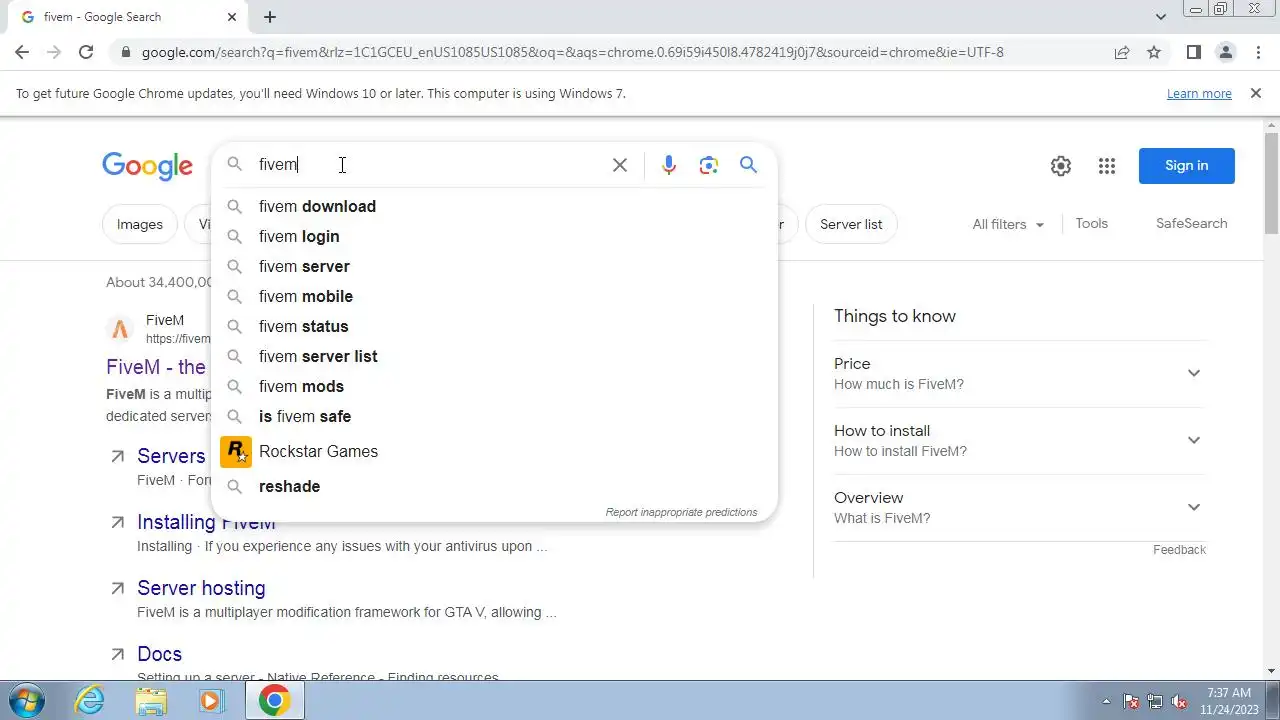Viewport: 1280px width, 720px height.
Task: Select the 'fivem server list' suggestion
Action: coord(494,356)
